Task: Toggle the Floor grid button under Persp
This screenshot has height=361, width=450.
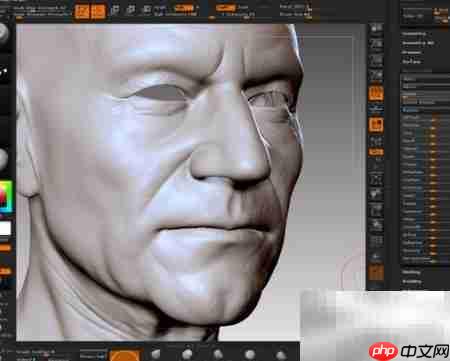Action: click(x=376, y=109)
